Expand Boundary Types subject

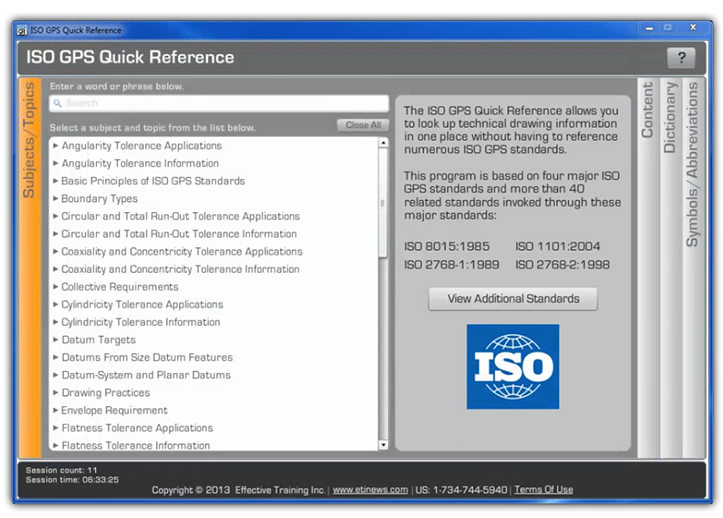(99, 199)
